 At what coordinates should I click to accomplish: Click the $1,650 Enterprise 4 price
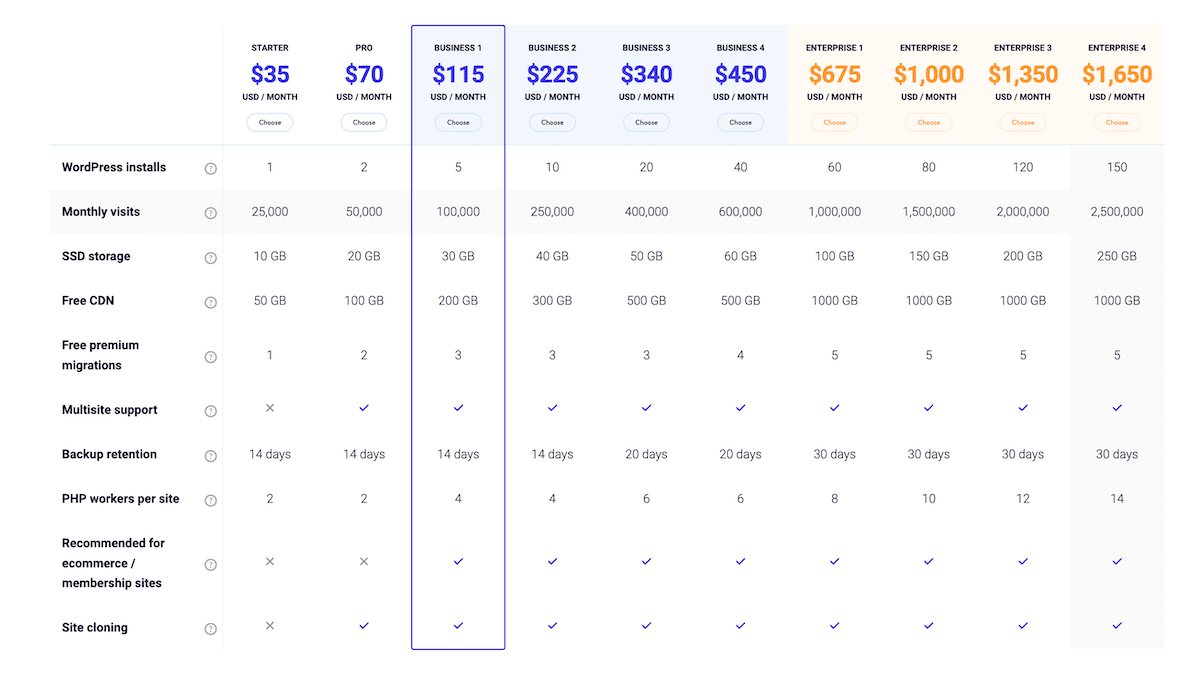click(x=1117, y=73)
